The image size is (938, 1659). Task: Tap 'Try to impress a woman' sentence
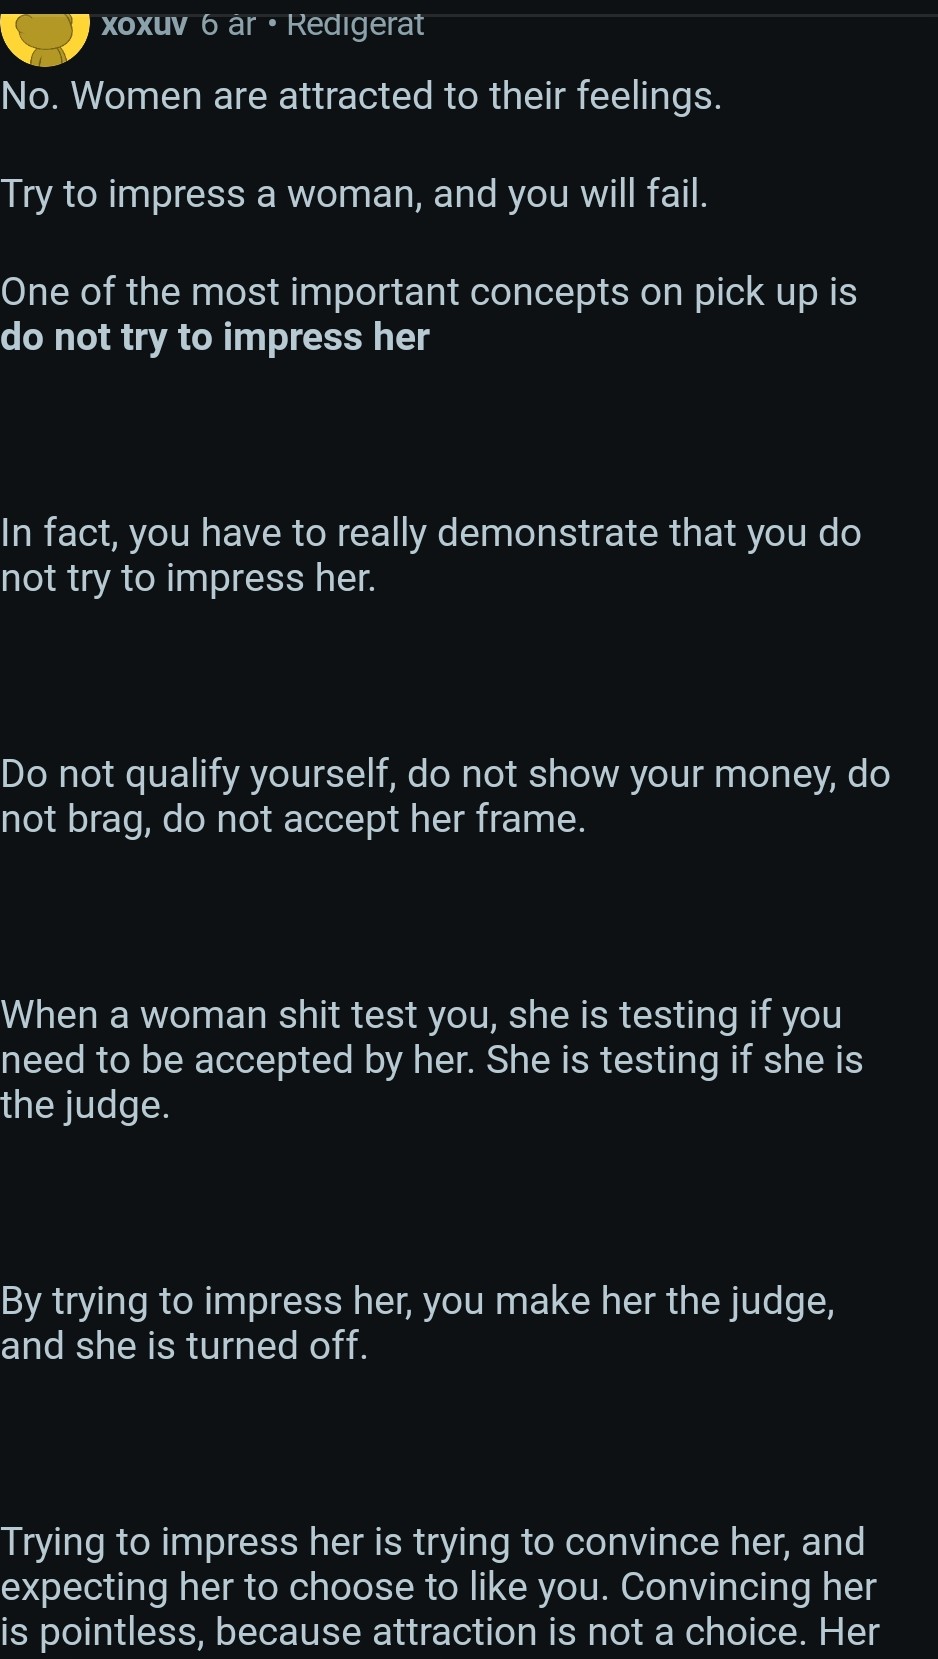point(354,194)
